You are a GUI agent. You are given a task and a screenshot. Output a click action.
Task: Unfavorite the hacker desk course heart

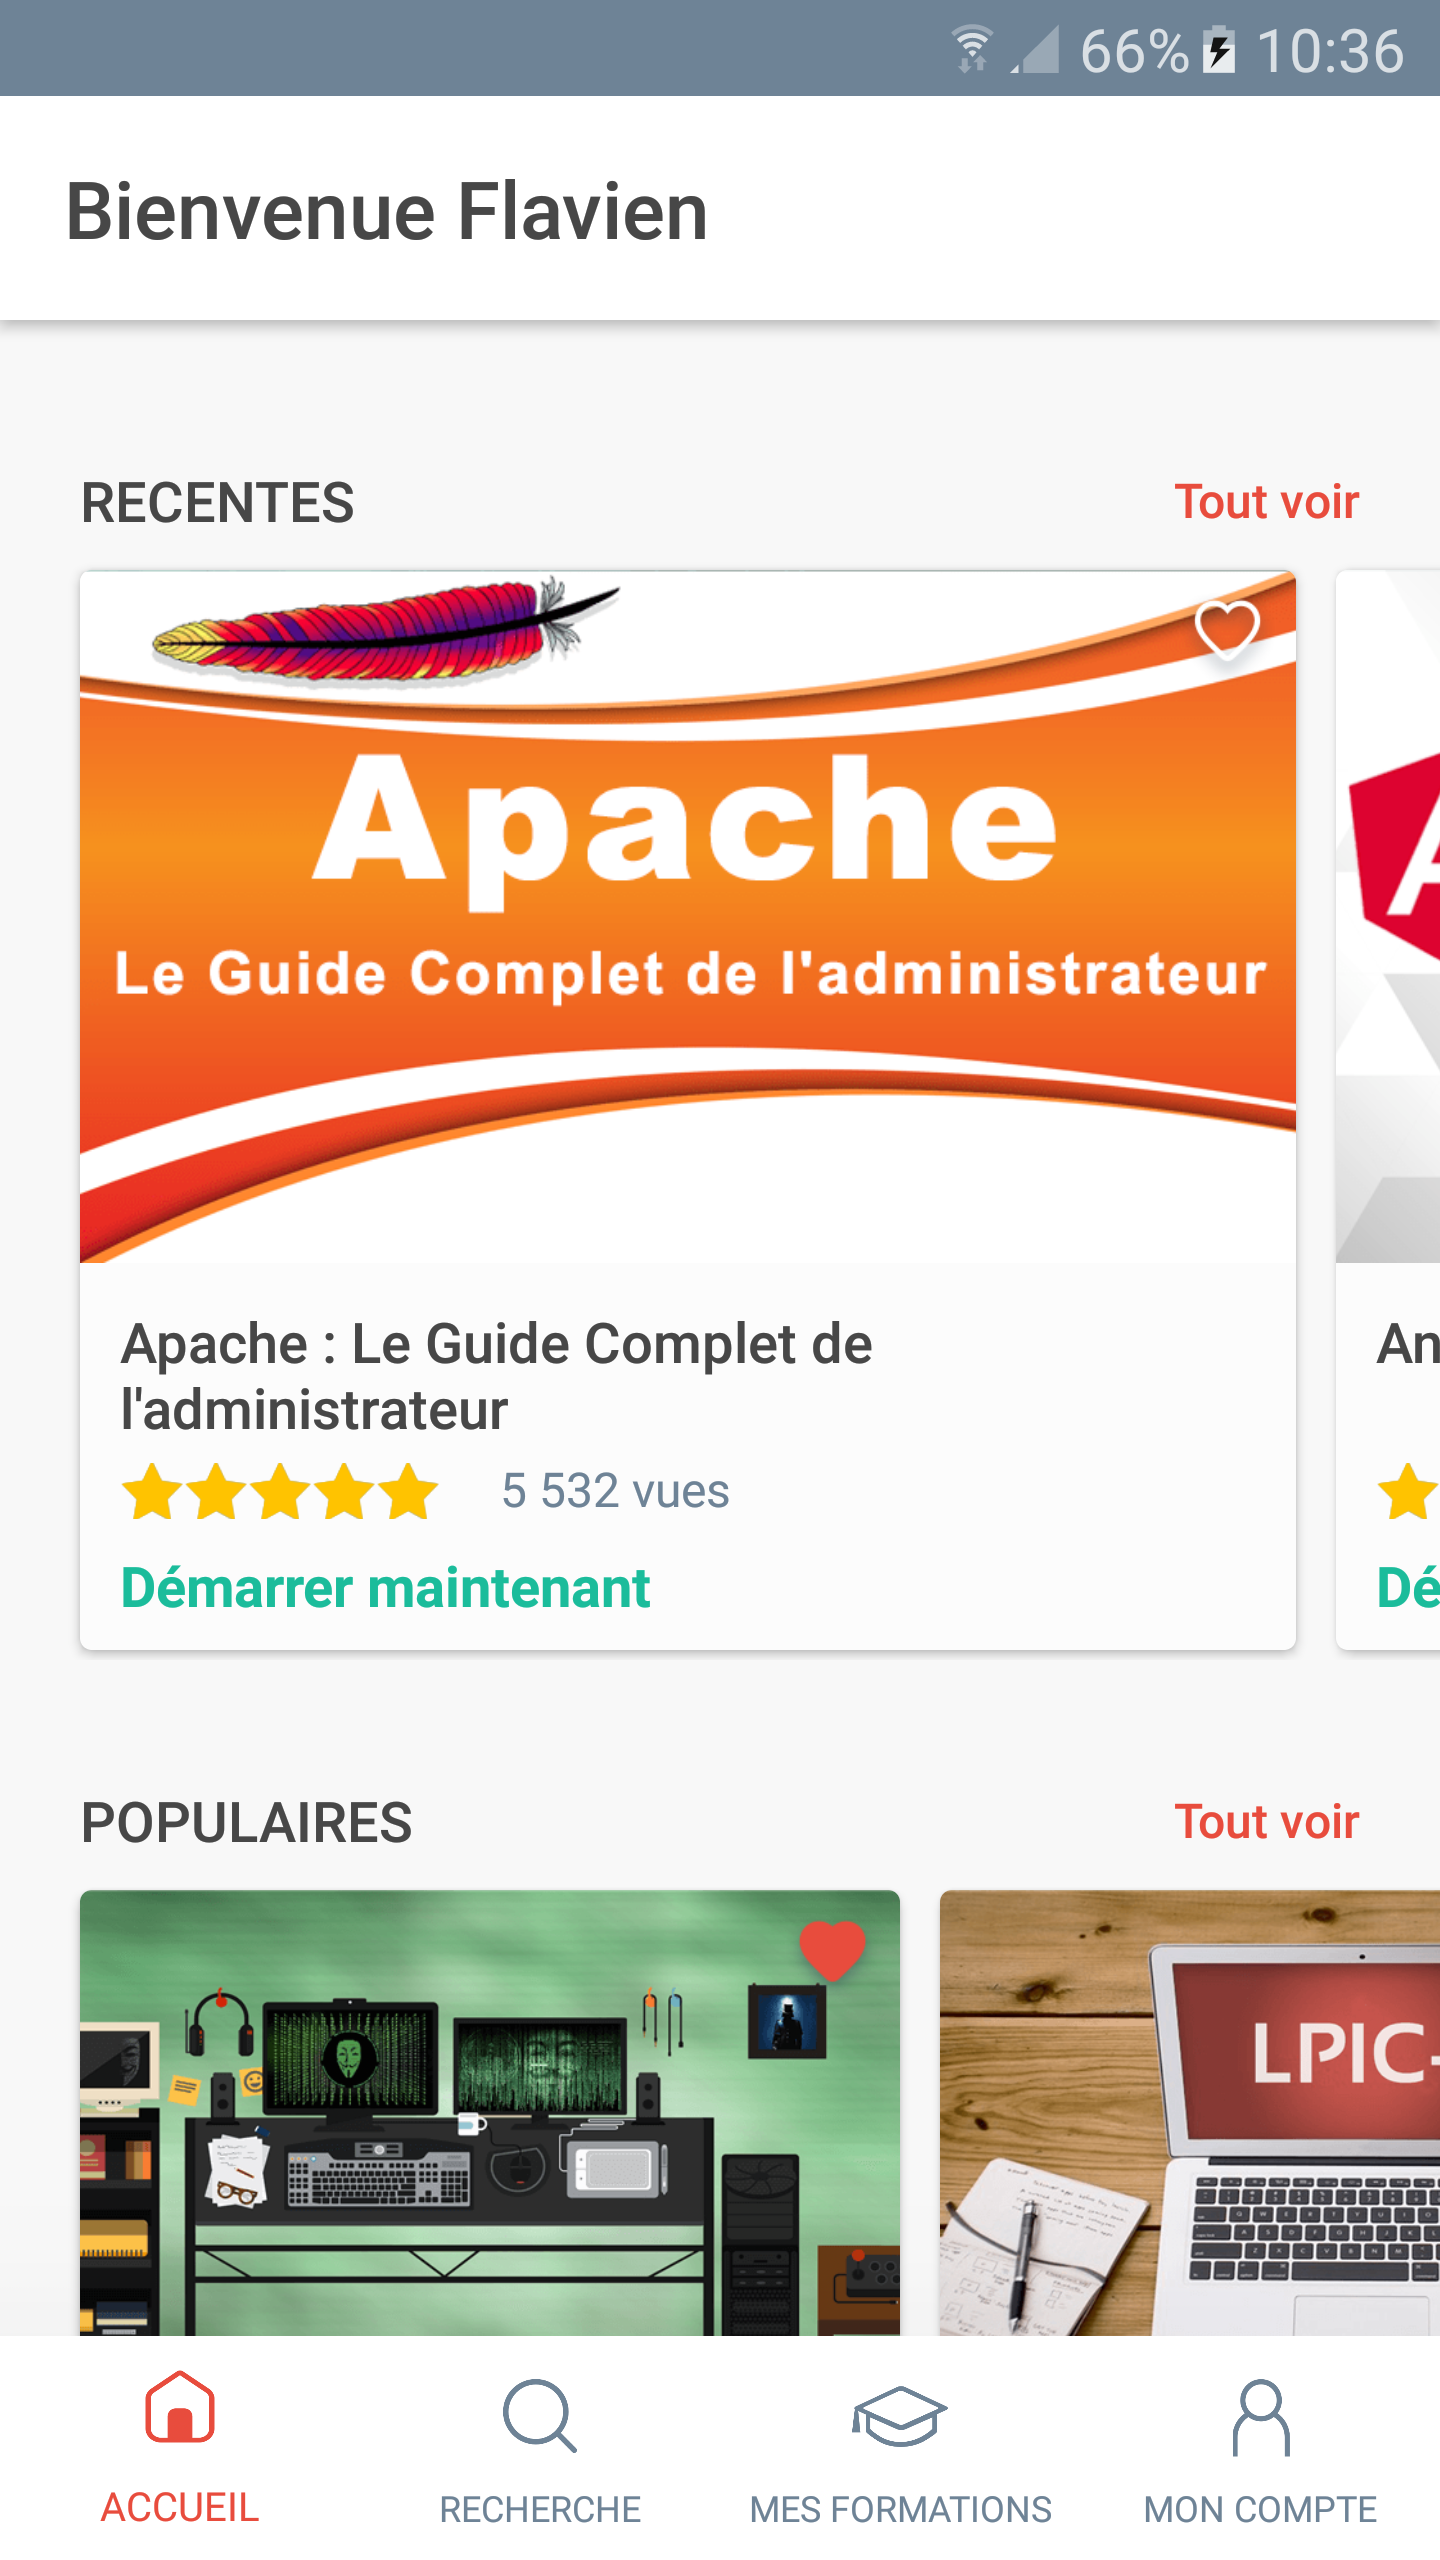(832, 1950)
